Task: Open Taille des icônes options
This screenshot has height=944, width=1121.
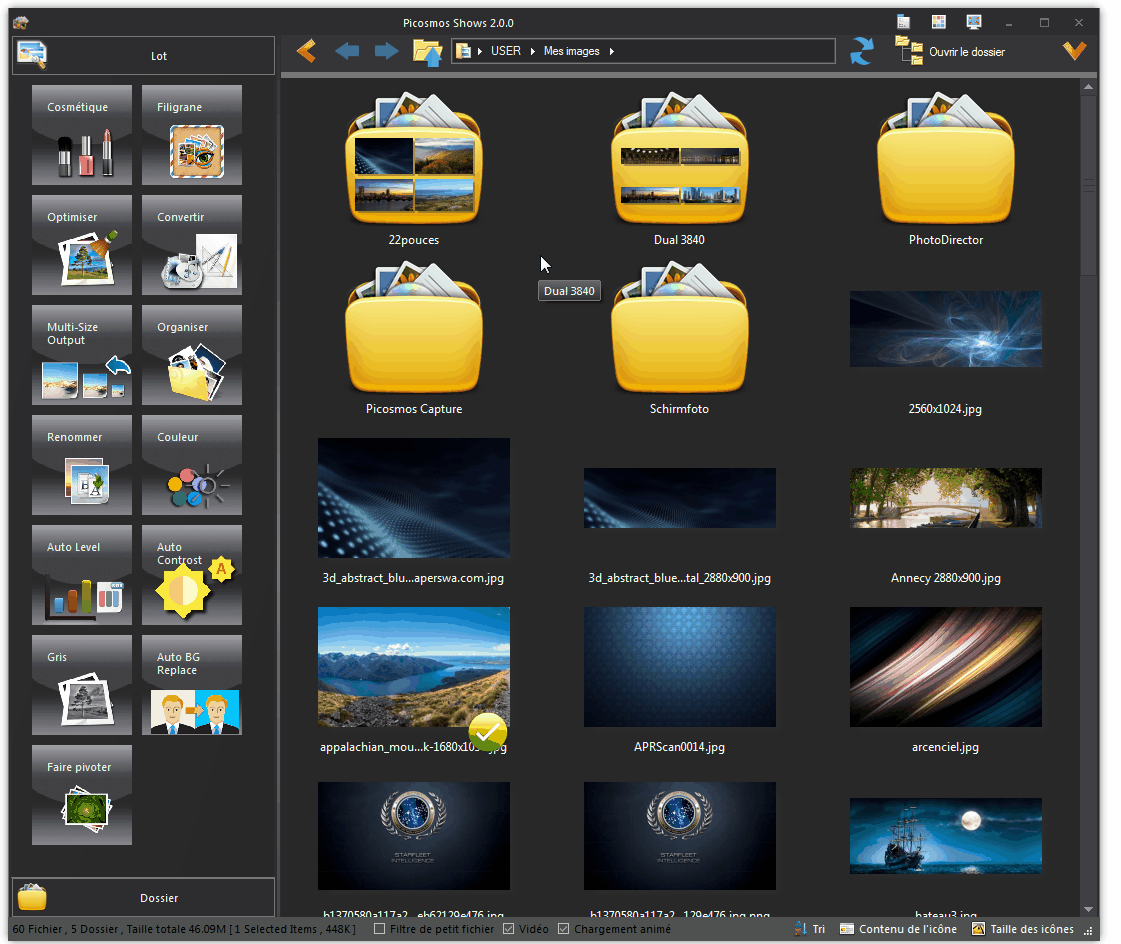Action: [x=1023, y=929]
